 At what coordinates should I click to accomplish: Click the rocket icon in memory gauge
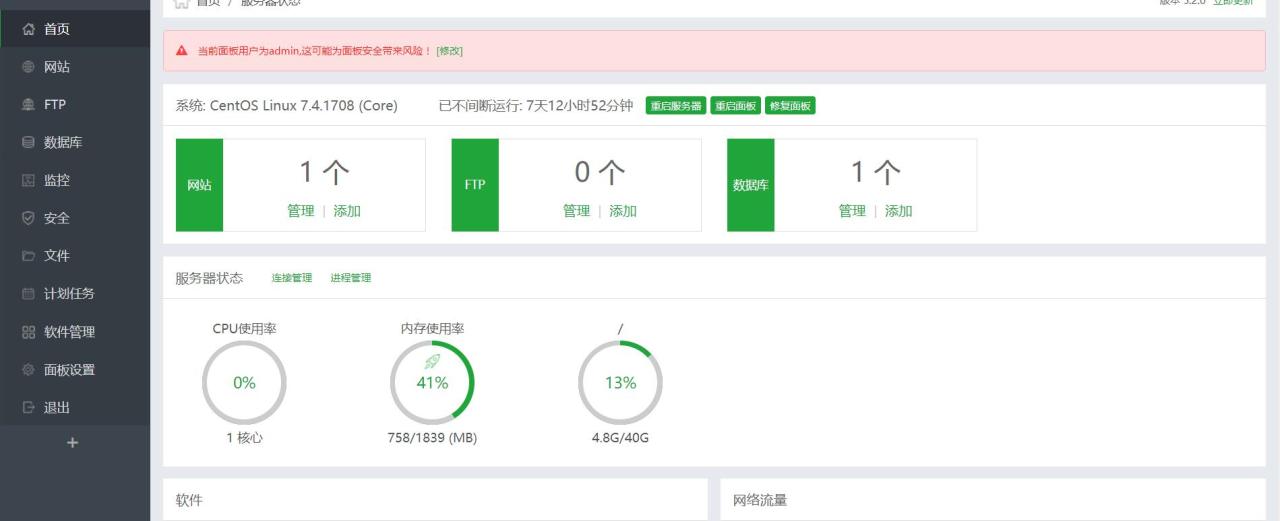tap(432, 362)
